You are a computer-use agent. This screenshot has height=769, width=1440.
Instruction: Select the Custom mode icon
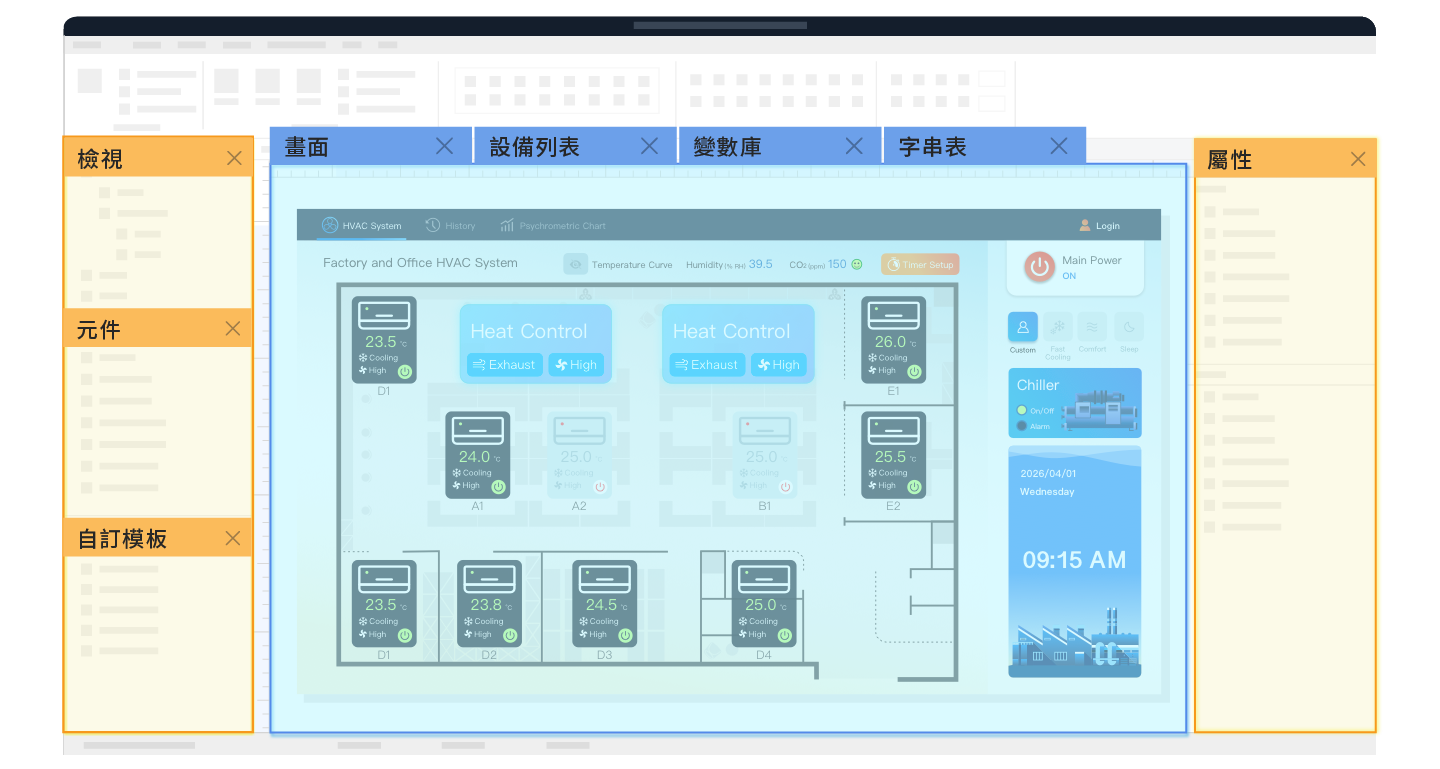click(x=1023, y=327)
